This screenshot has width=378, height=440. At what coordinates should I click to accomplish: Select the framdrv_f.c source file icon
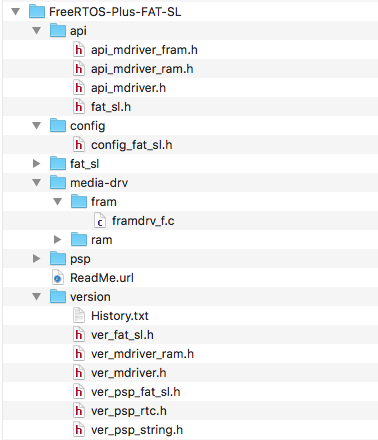pyautogui.click(x=100, y=221)
